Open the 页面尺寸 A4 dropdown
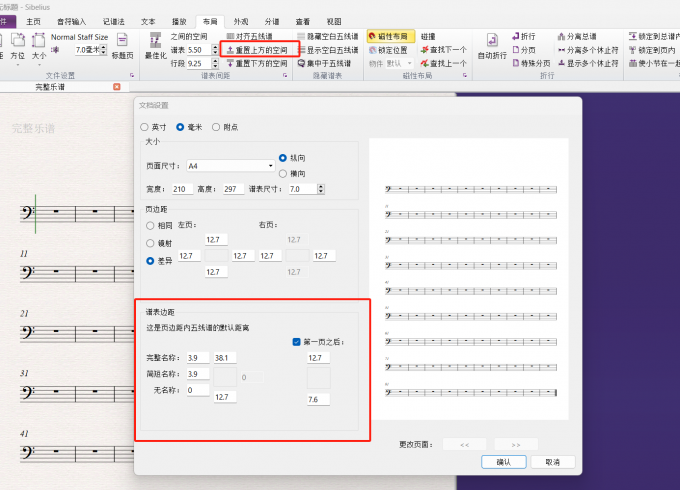680x490 pixels. 230,166
